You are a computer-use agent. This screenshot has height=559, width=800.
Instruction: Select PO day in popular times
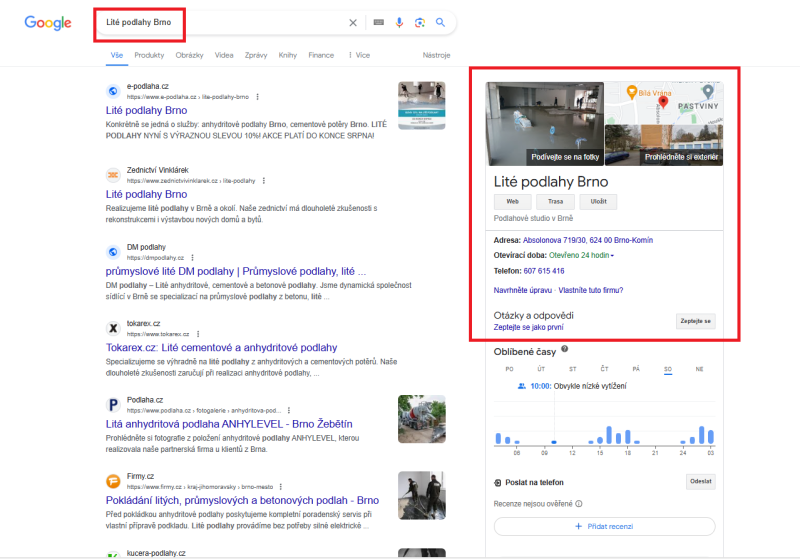509,369
